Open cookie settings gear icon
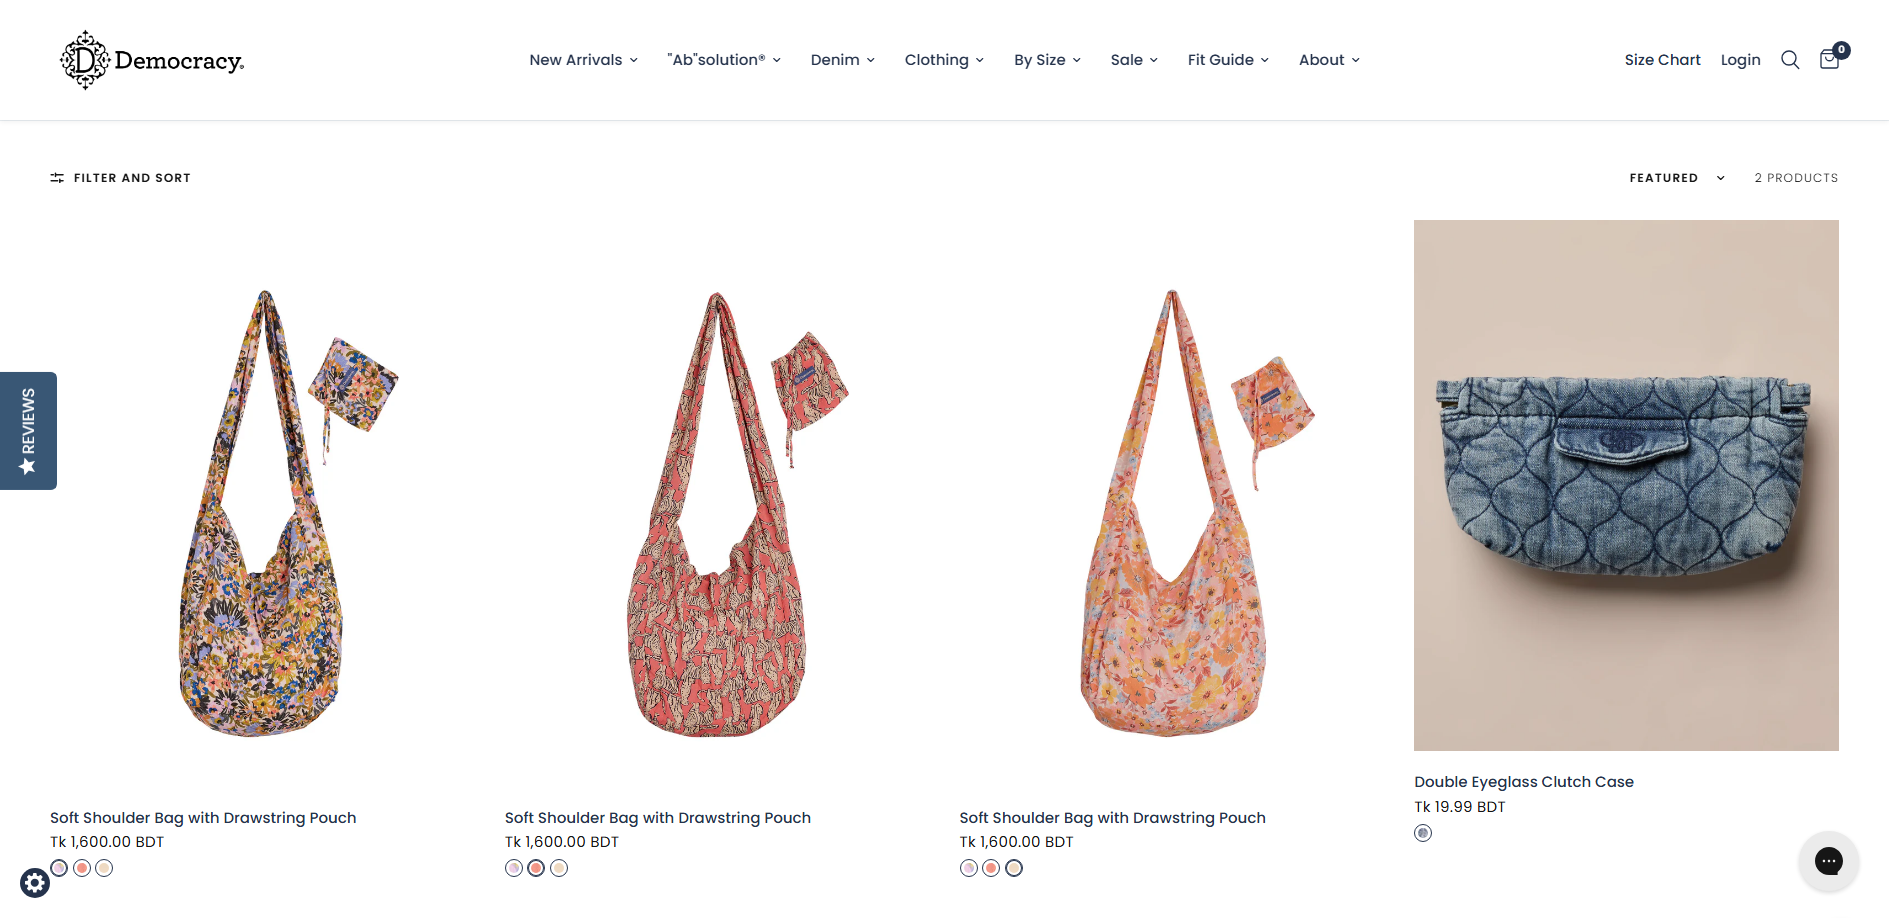The height and width of the screenshot is (918, 1889). pyautogui.click(x=35, y=883)
